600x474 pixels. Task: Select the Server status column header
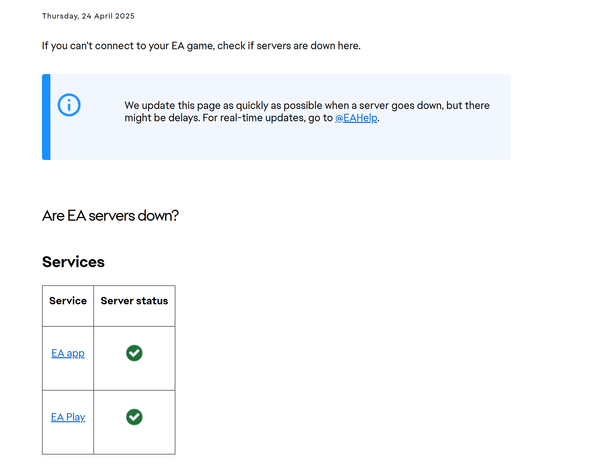(134, 300)
